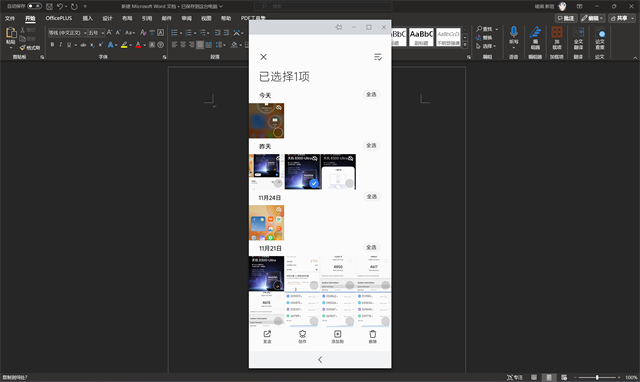Screen dimensions: 640x382
Task: Click Undo arrow in Word title bar
Action: 60,6
